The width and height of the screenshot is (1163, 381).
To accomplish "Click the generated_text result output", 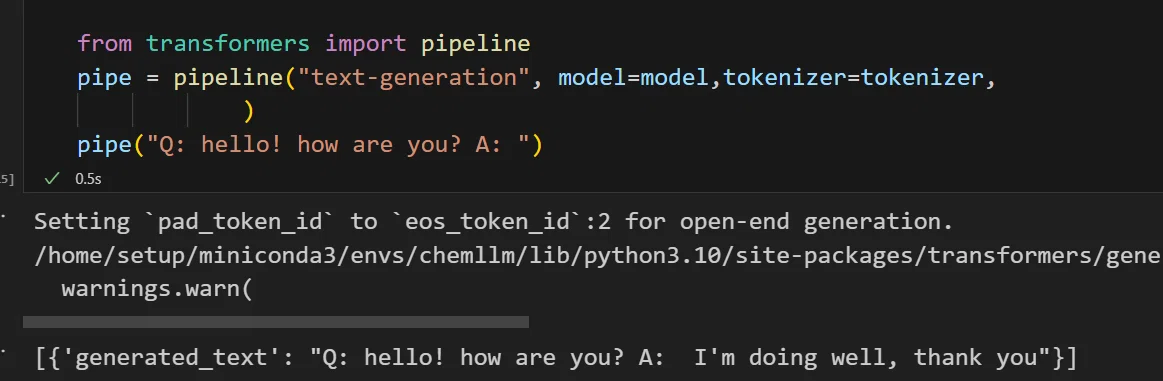I will point(556,358).
